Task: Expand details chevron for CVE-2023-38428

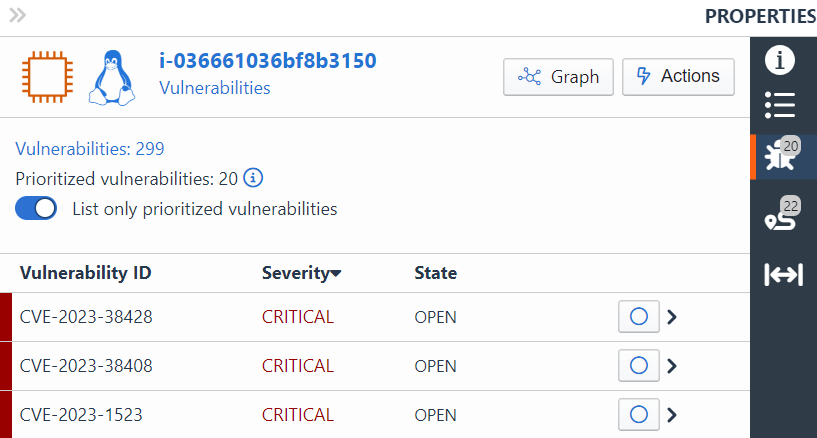Action: [672, 317]
